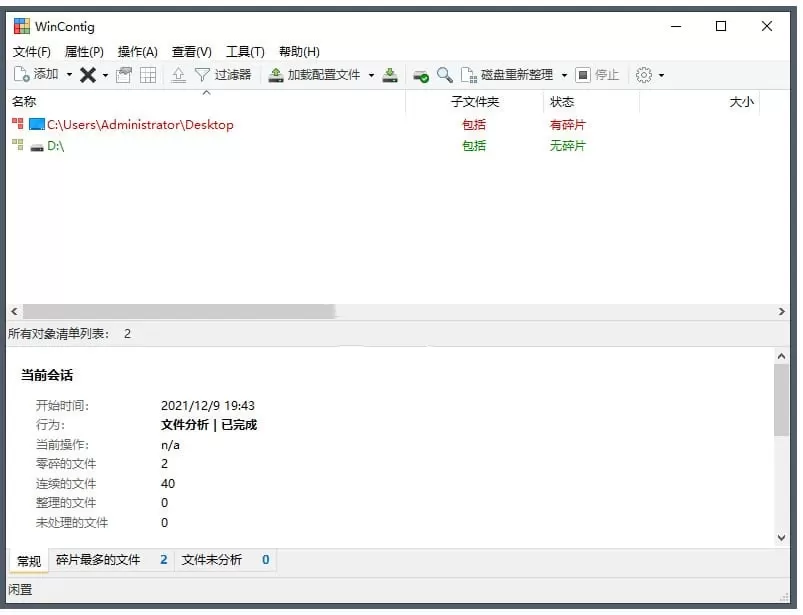Viewport: 803px width, 615px height.
Task: Switch to 文件未分析 tab
Action: click(x=225, y=560)
